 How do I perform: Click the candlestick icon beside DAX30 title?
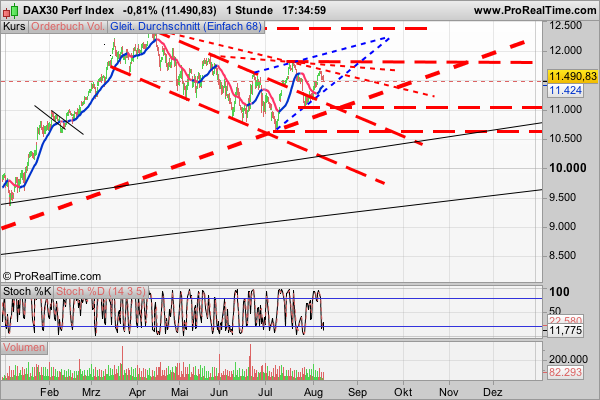pos(11,11)
